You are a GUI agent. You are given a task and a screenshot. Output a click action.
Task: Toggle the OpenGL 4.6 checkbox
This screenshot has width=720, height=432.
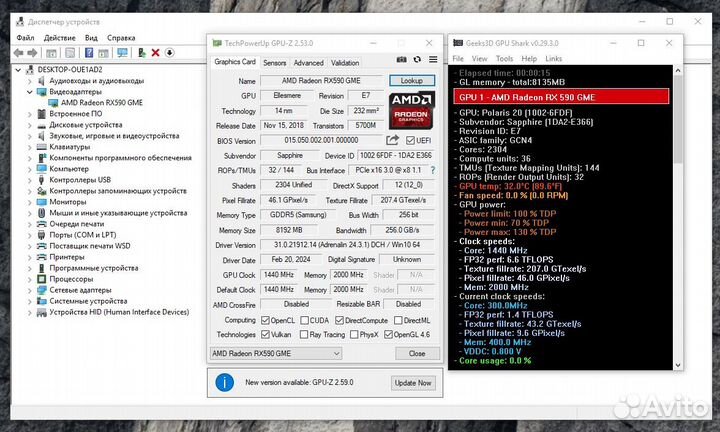tap(388, 334)
